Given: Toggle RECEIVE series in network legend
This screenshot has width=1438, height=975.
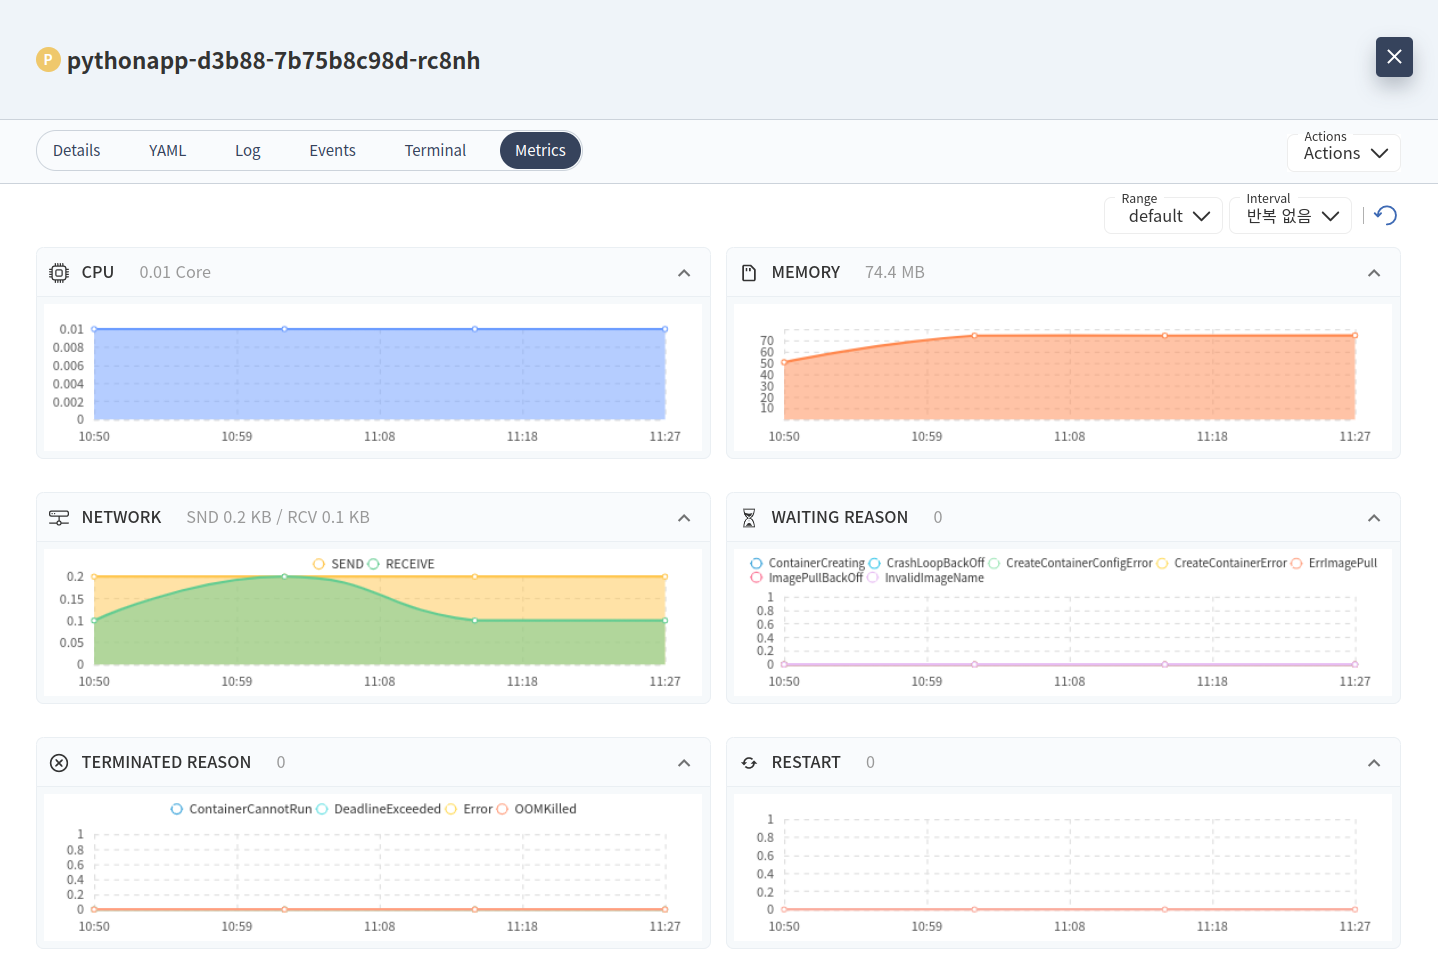Looking at the screenshot, I should pyautogui.click(x=401, y=564).
